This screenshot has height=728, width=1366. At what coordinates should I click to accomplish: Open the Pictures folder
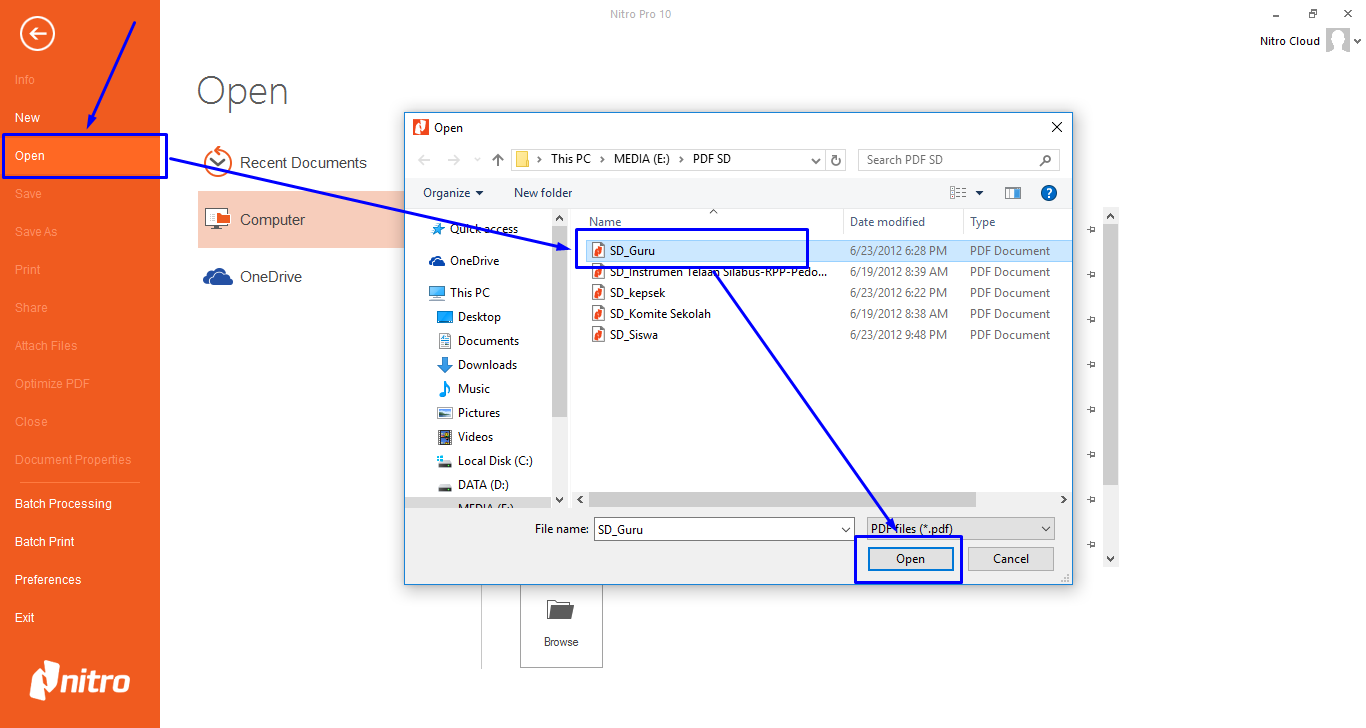pos(469,413)
